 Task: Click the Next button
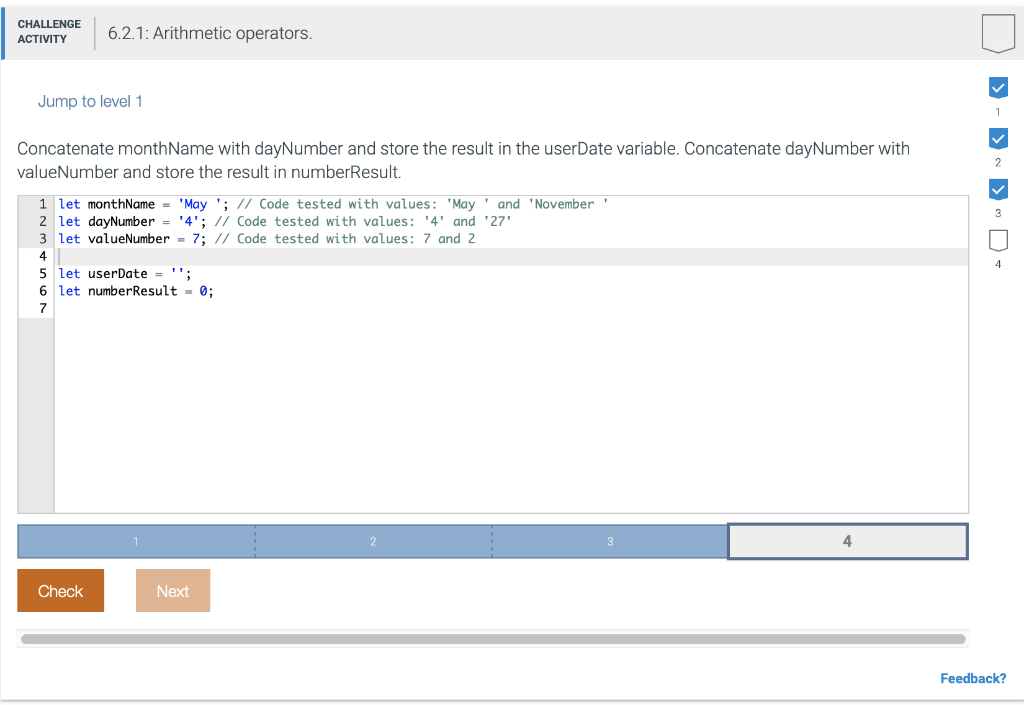point(172,590)
